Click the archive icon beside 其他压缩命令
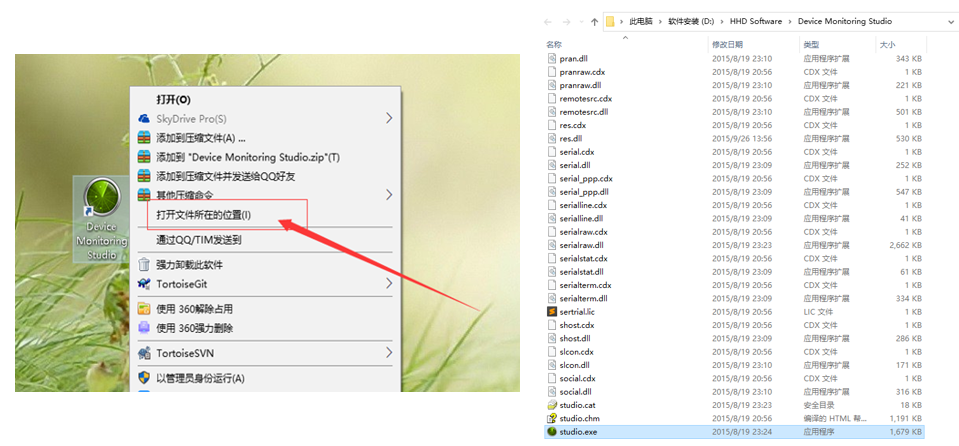 coord(144,195)
